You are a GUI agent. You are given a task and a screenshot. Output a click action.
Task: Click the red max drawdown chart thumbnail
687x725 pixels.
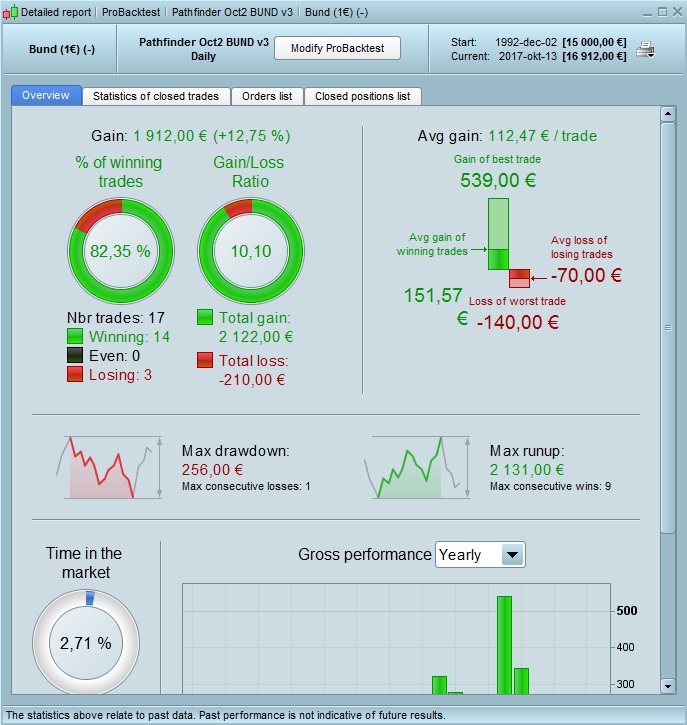[x=109, y=467]
